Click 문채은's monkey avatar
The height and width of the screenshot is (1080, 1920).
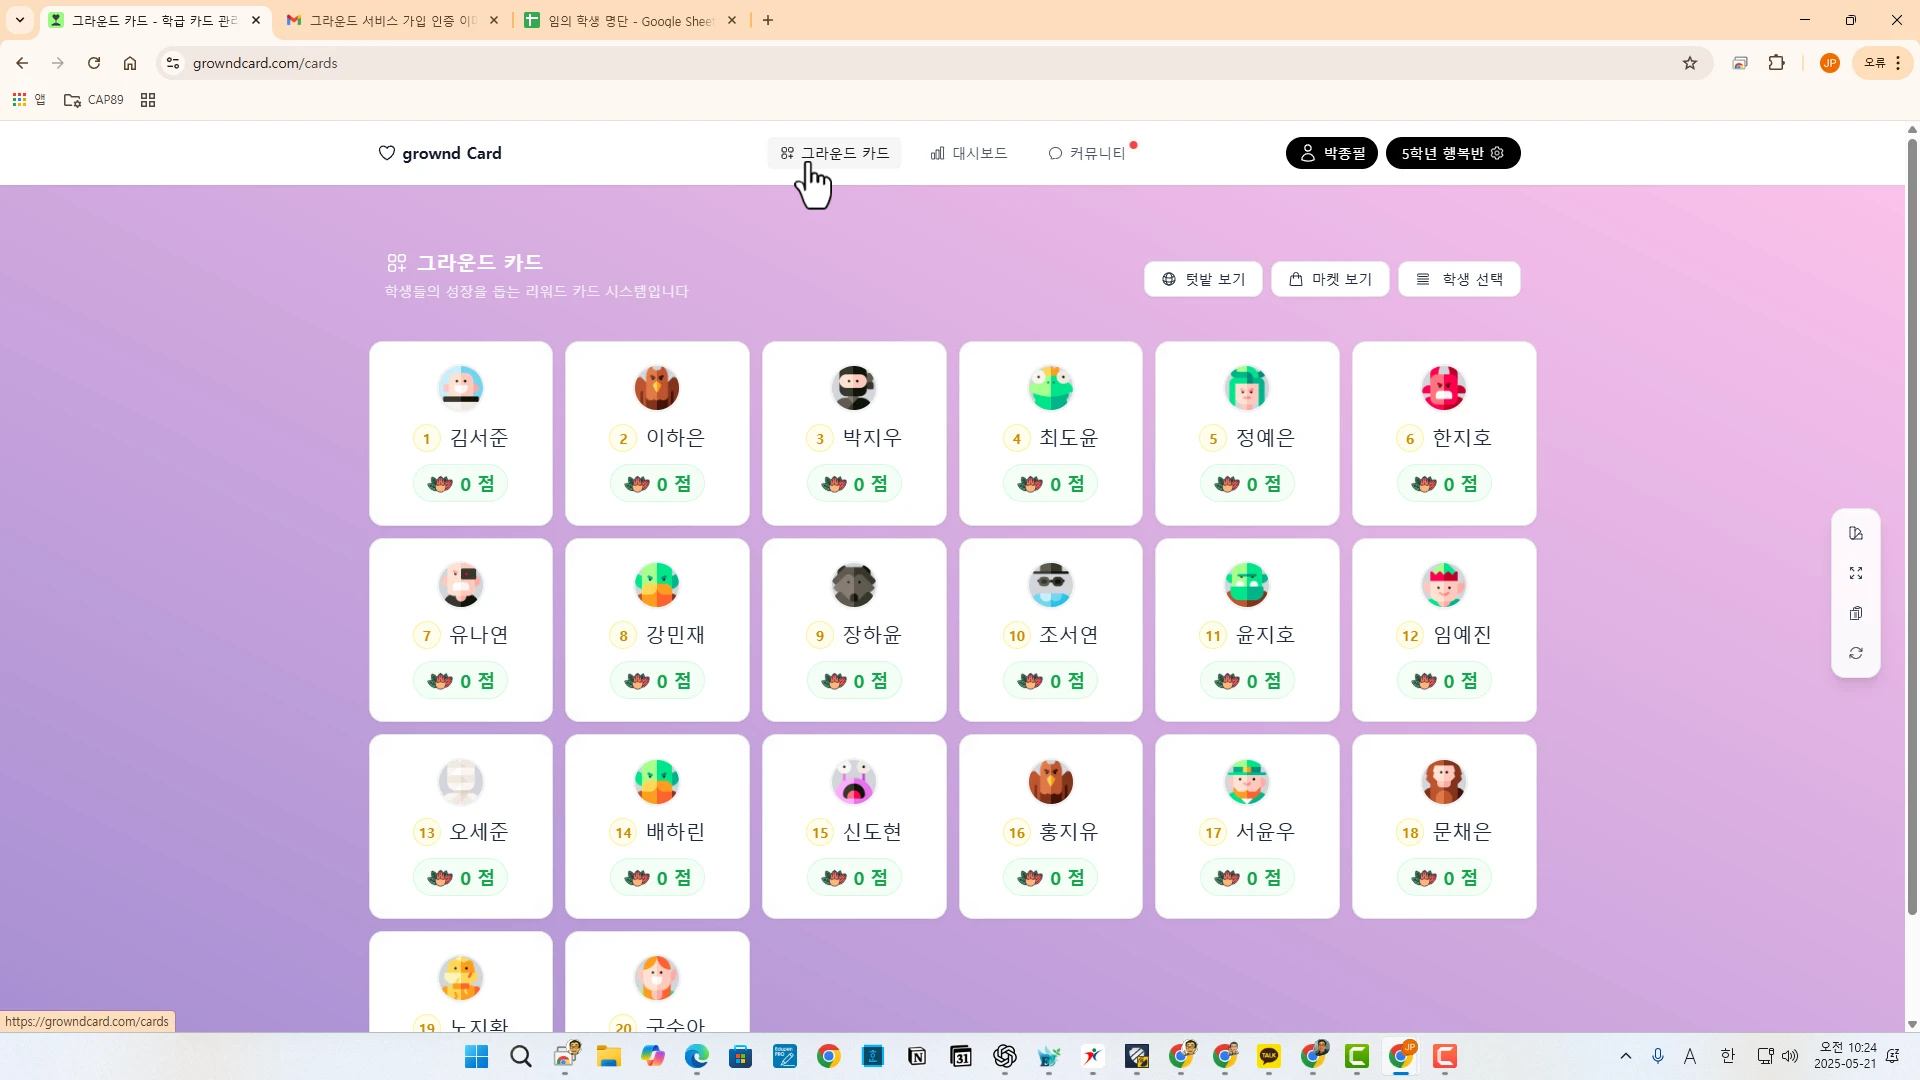tap(1444, 782)
